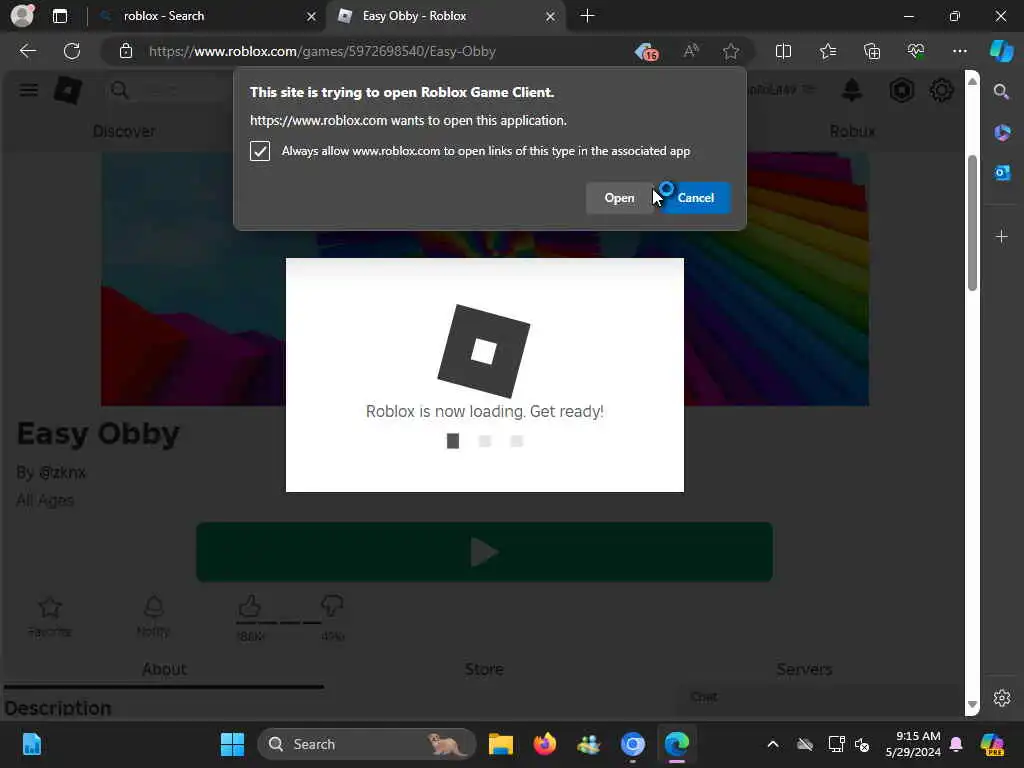This screenshot has height=768, width=1024.
Task: Click page vertical scrollbar thumb
Action: pos(972,223)
